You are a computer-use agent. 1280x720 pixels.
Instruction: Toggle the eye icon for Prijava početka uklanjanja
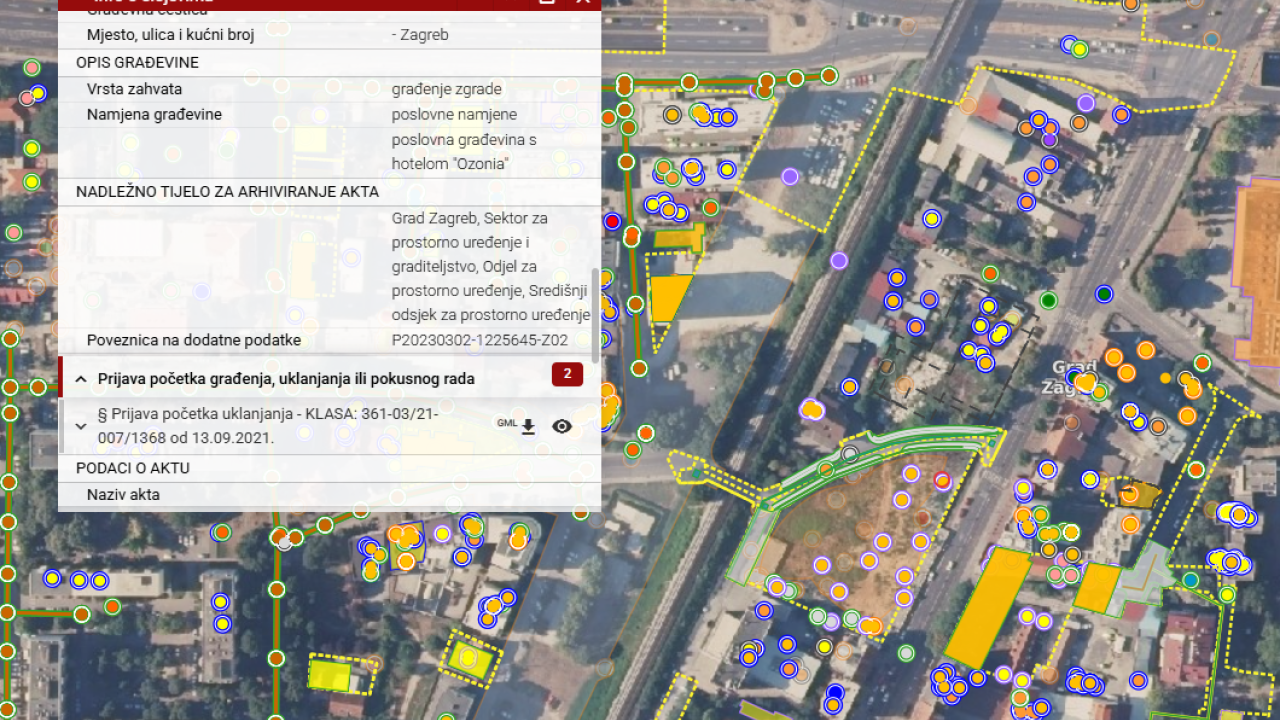(x=562, y=427)
